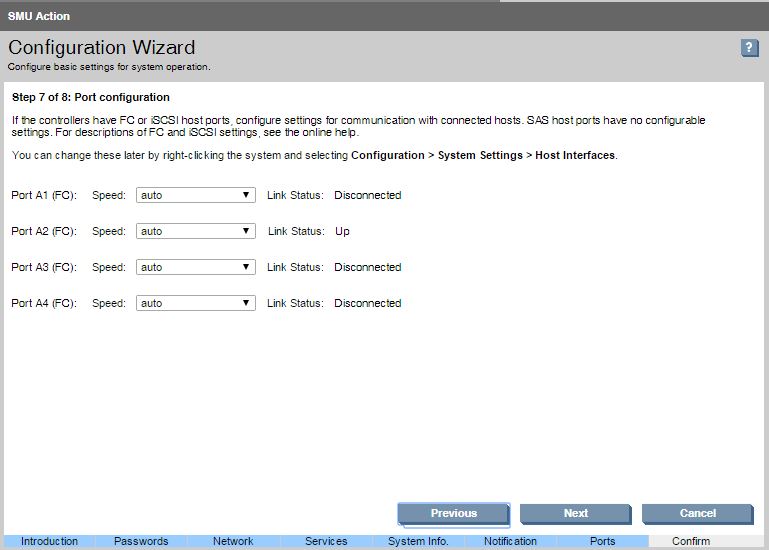The height and width of the screenshot is (550, 769).
Task: Go to the Introduction step tab
Action: coord(49,541)
